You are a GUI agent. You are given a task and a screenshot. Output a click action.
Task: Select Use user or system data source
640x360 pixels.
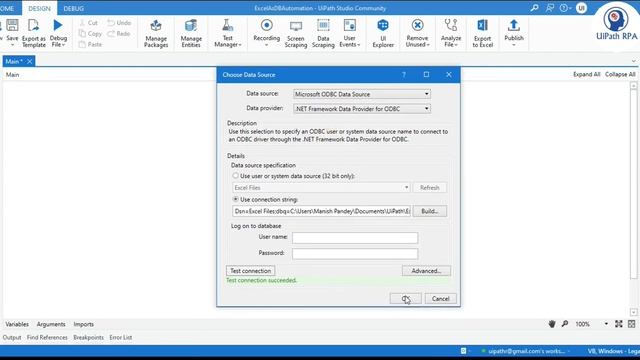pos(236,176)
